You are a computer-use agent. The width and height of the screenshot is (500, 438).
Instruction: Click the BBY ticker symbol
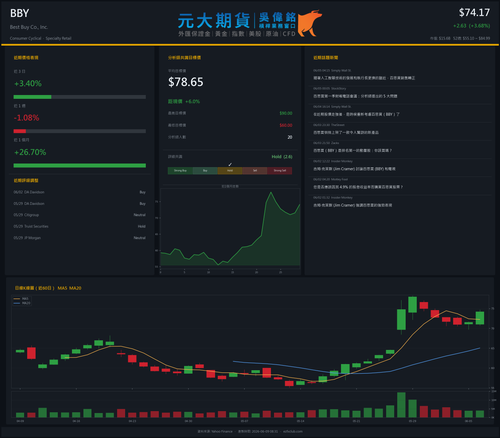click(x=20, y=13)
